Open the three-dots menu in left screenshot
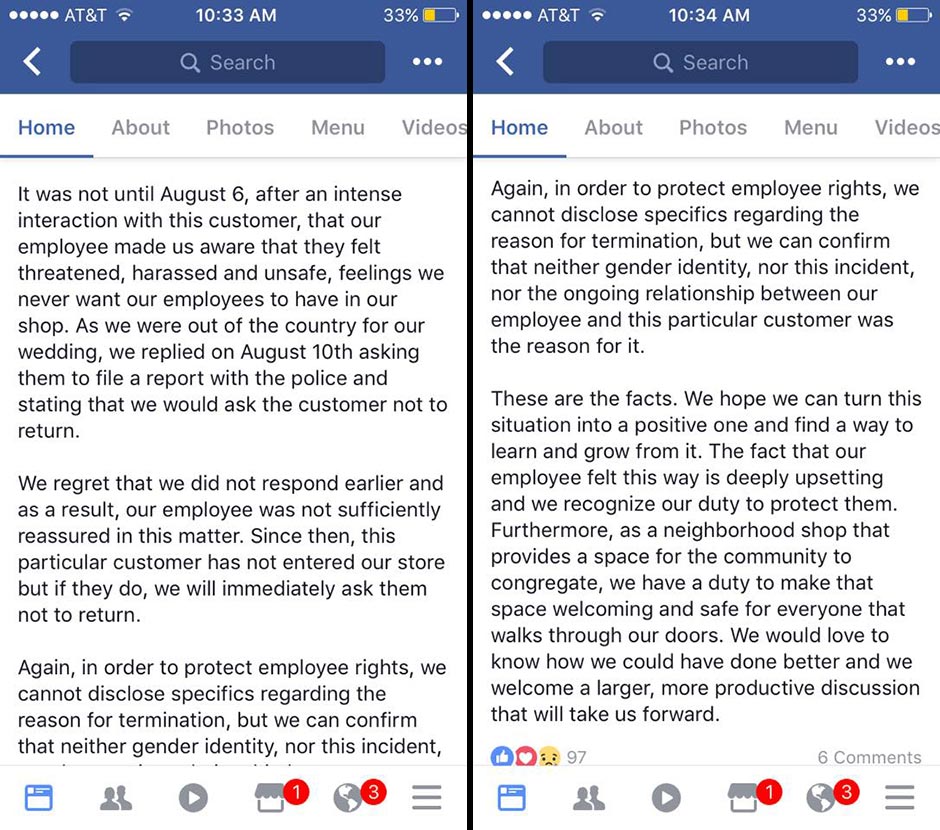 [427, 62]
